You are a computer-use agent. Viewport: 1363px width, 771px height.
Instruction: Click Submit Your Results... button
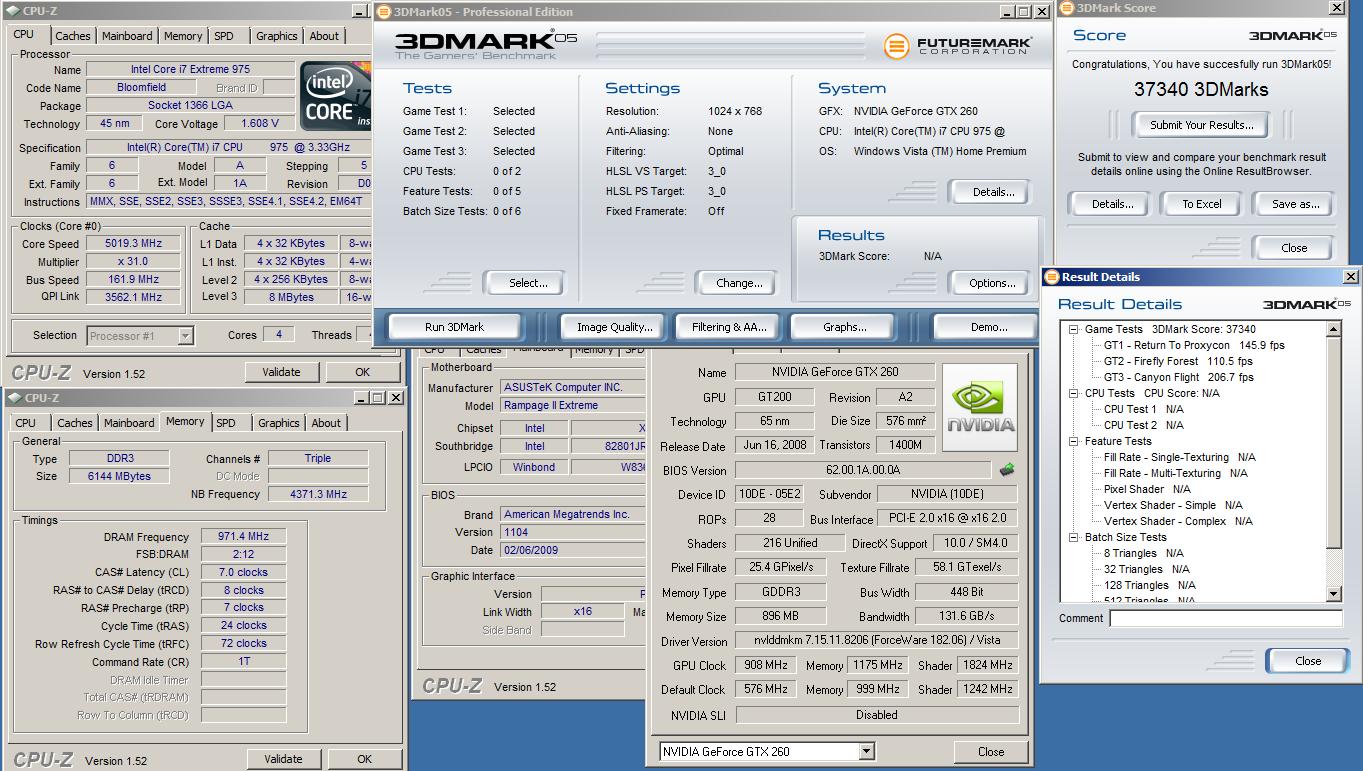pos(1201,125)
